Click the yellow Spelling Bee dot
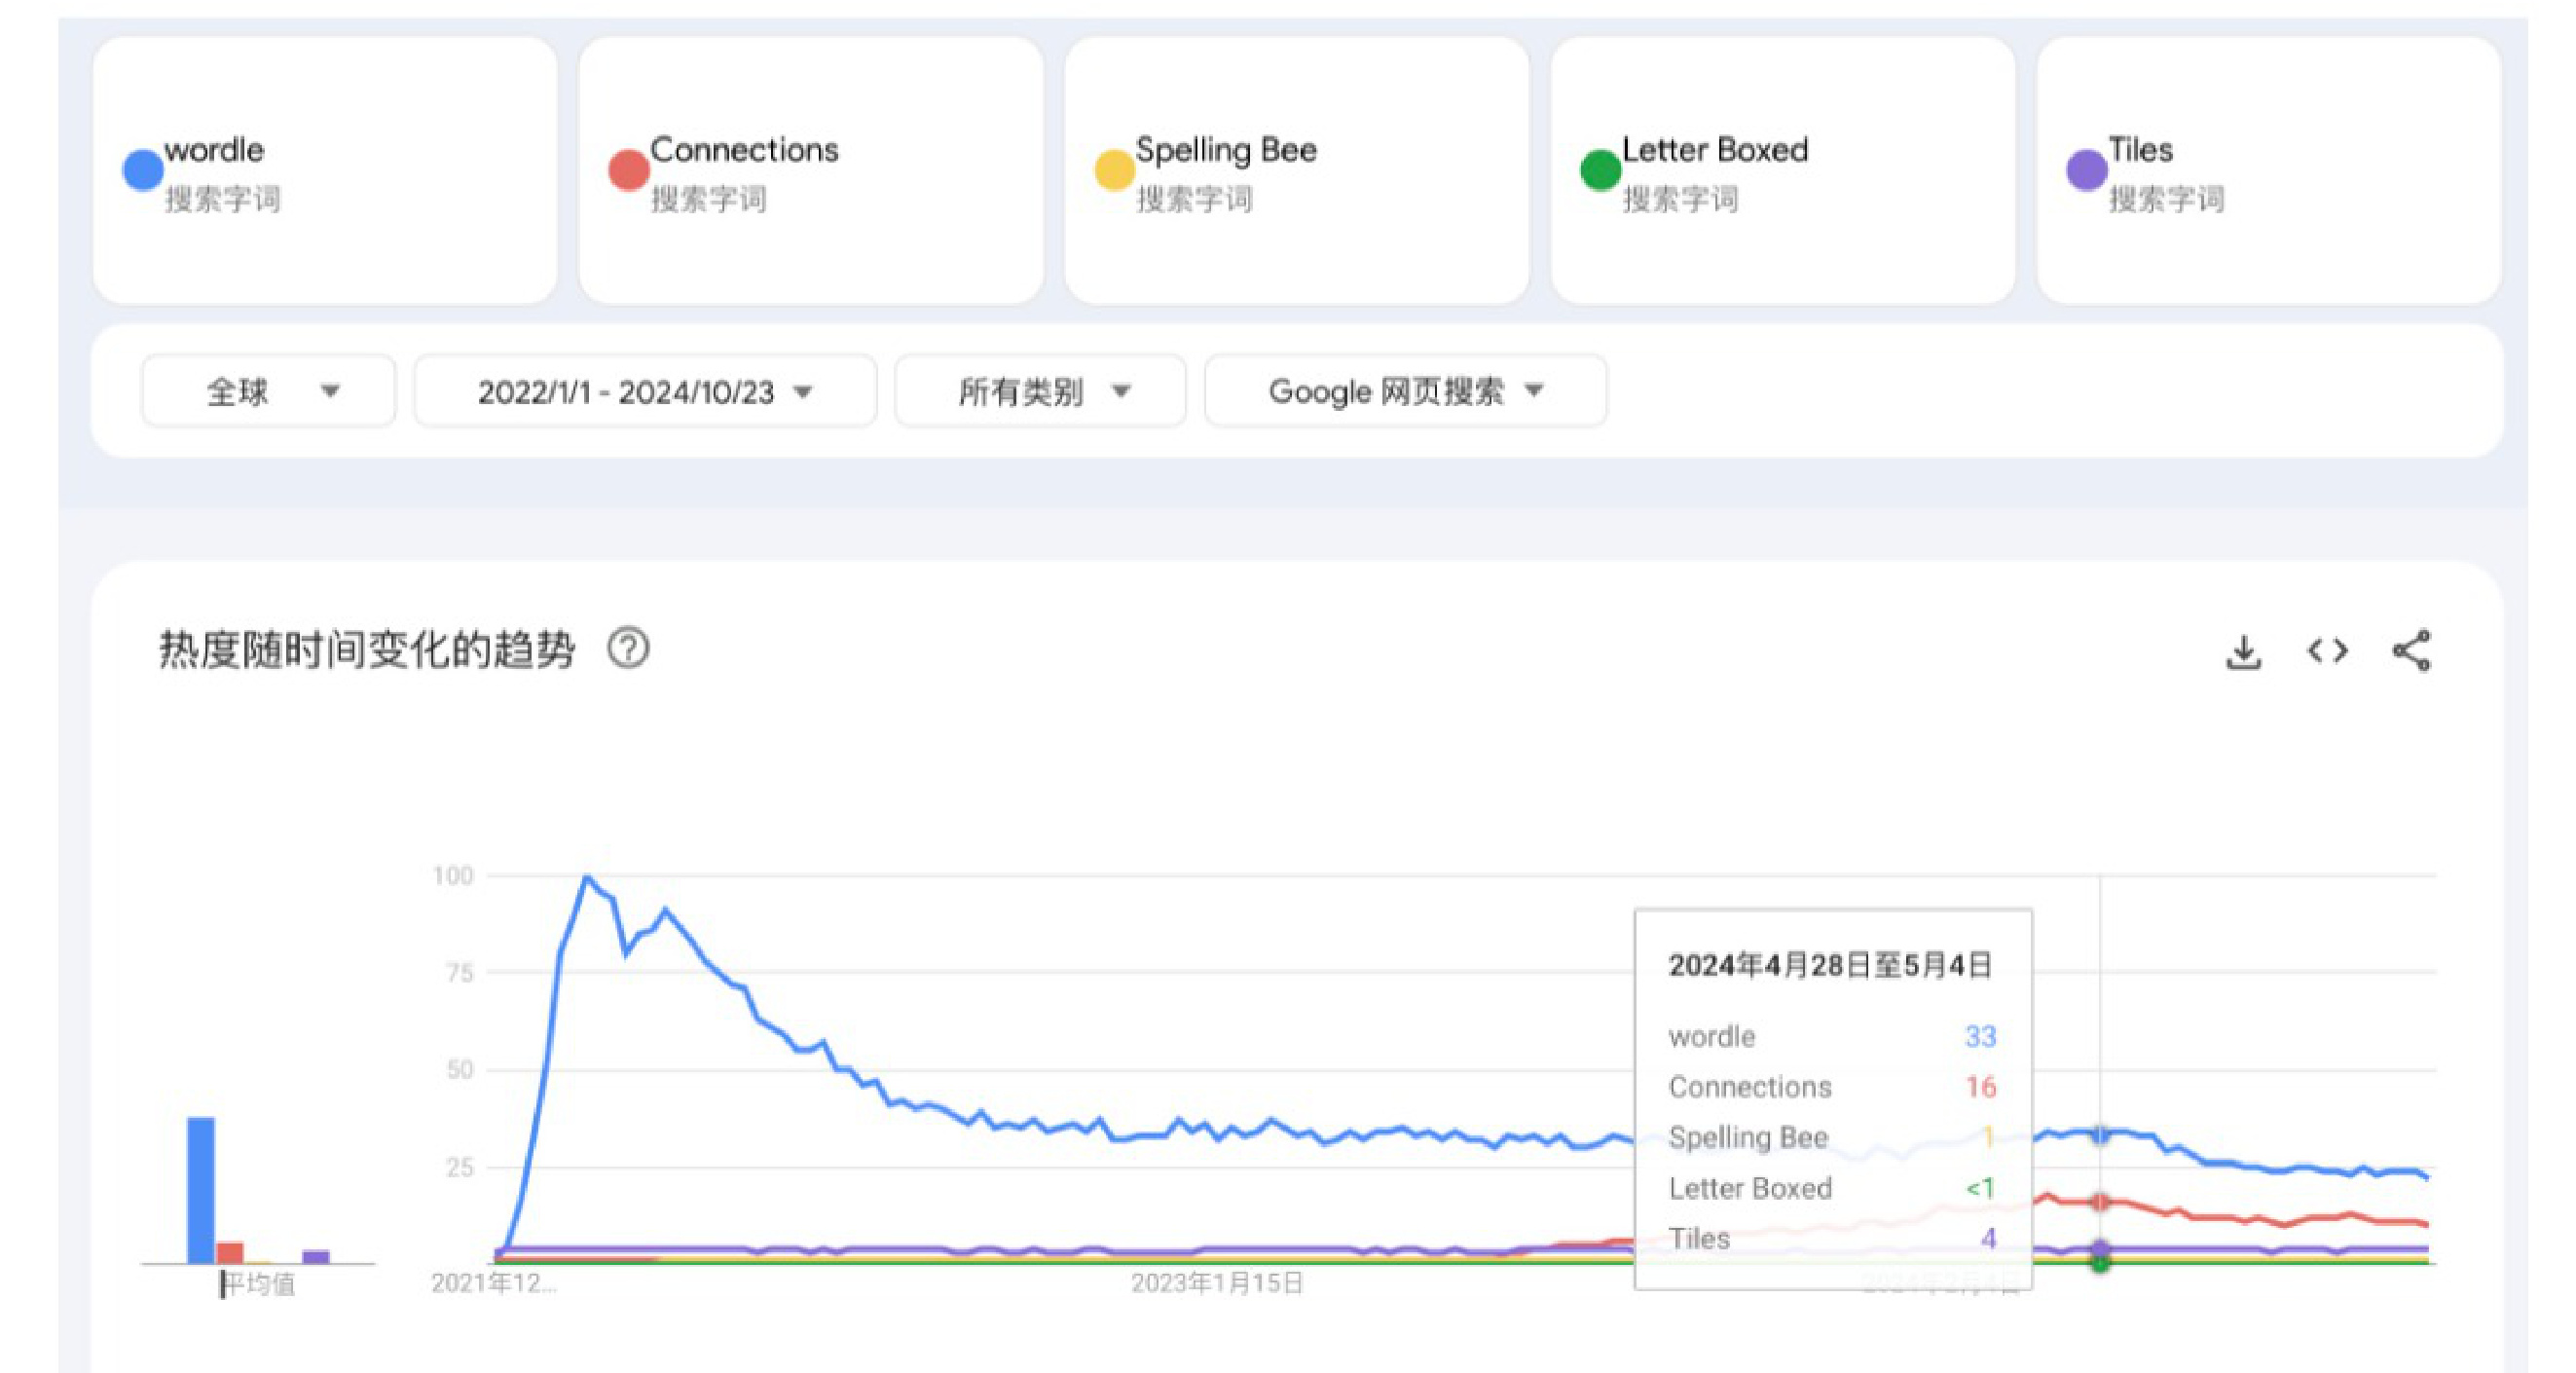 pos(1114,169)
